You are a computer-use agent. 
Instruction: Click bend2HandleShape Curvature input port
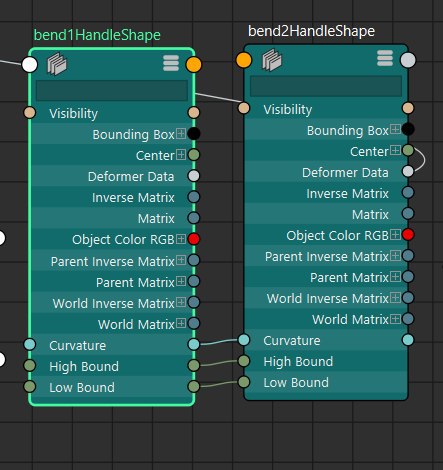coord(244,340)
